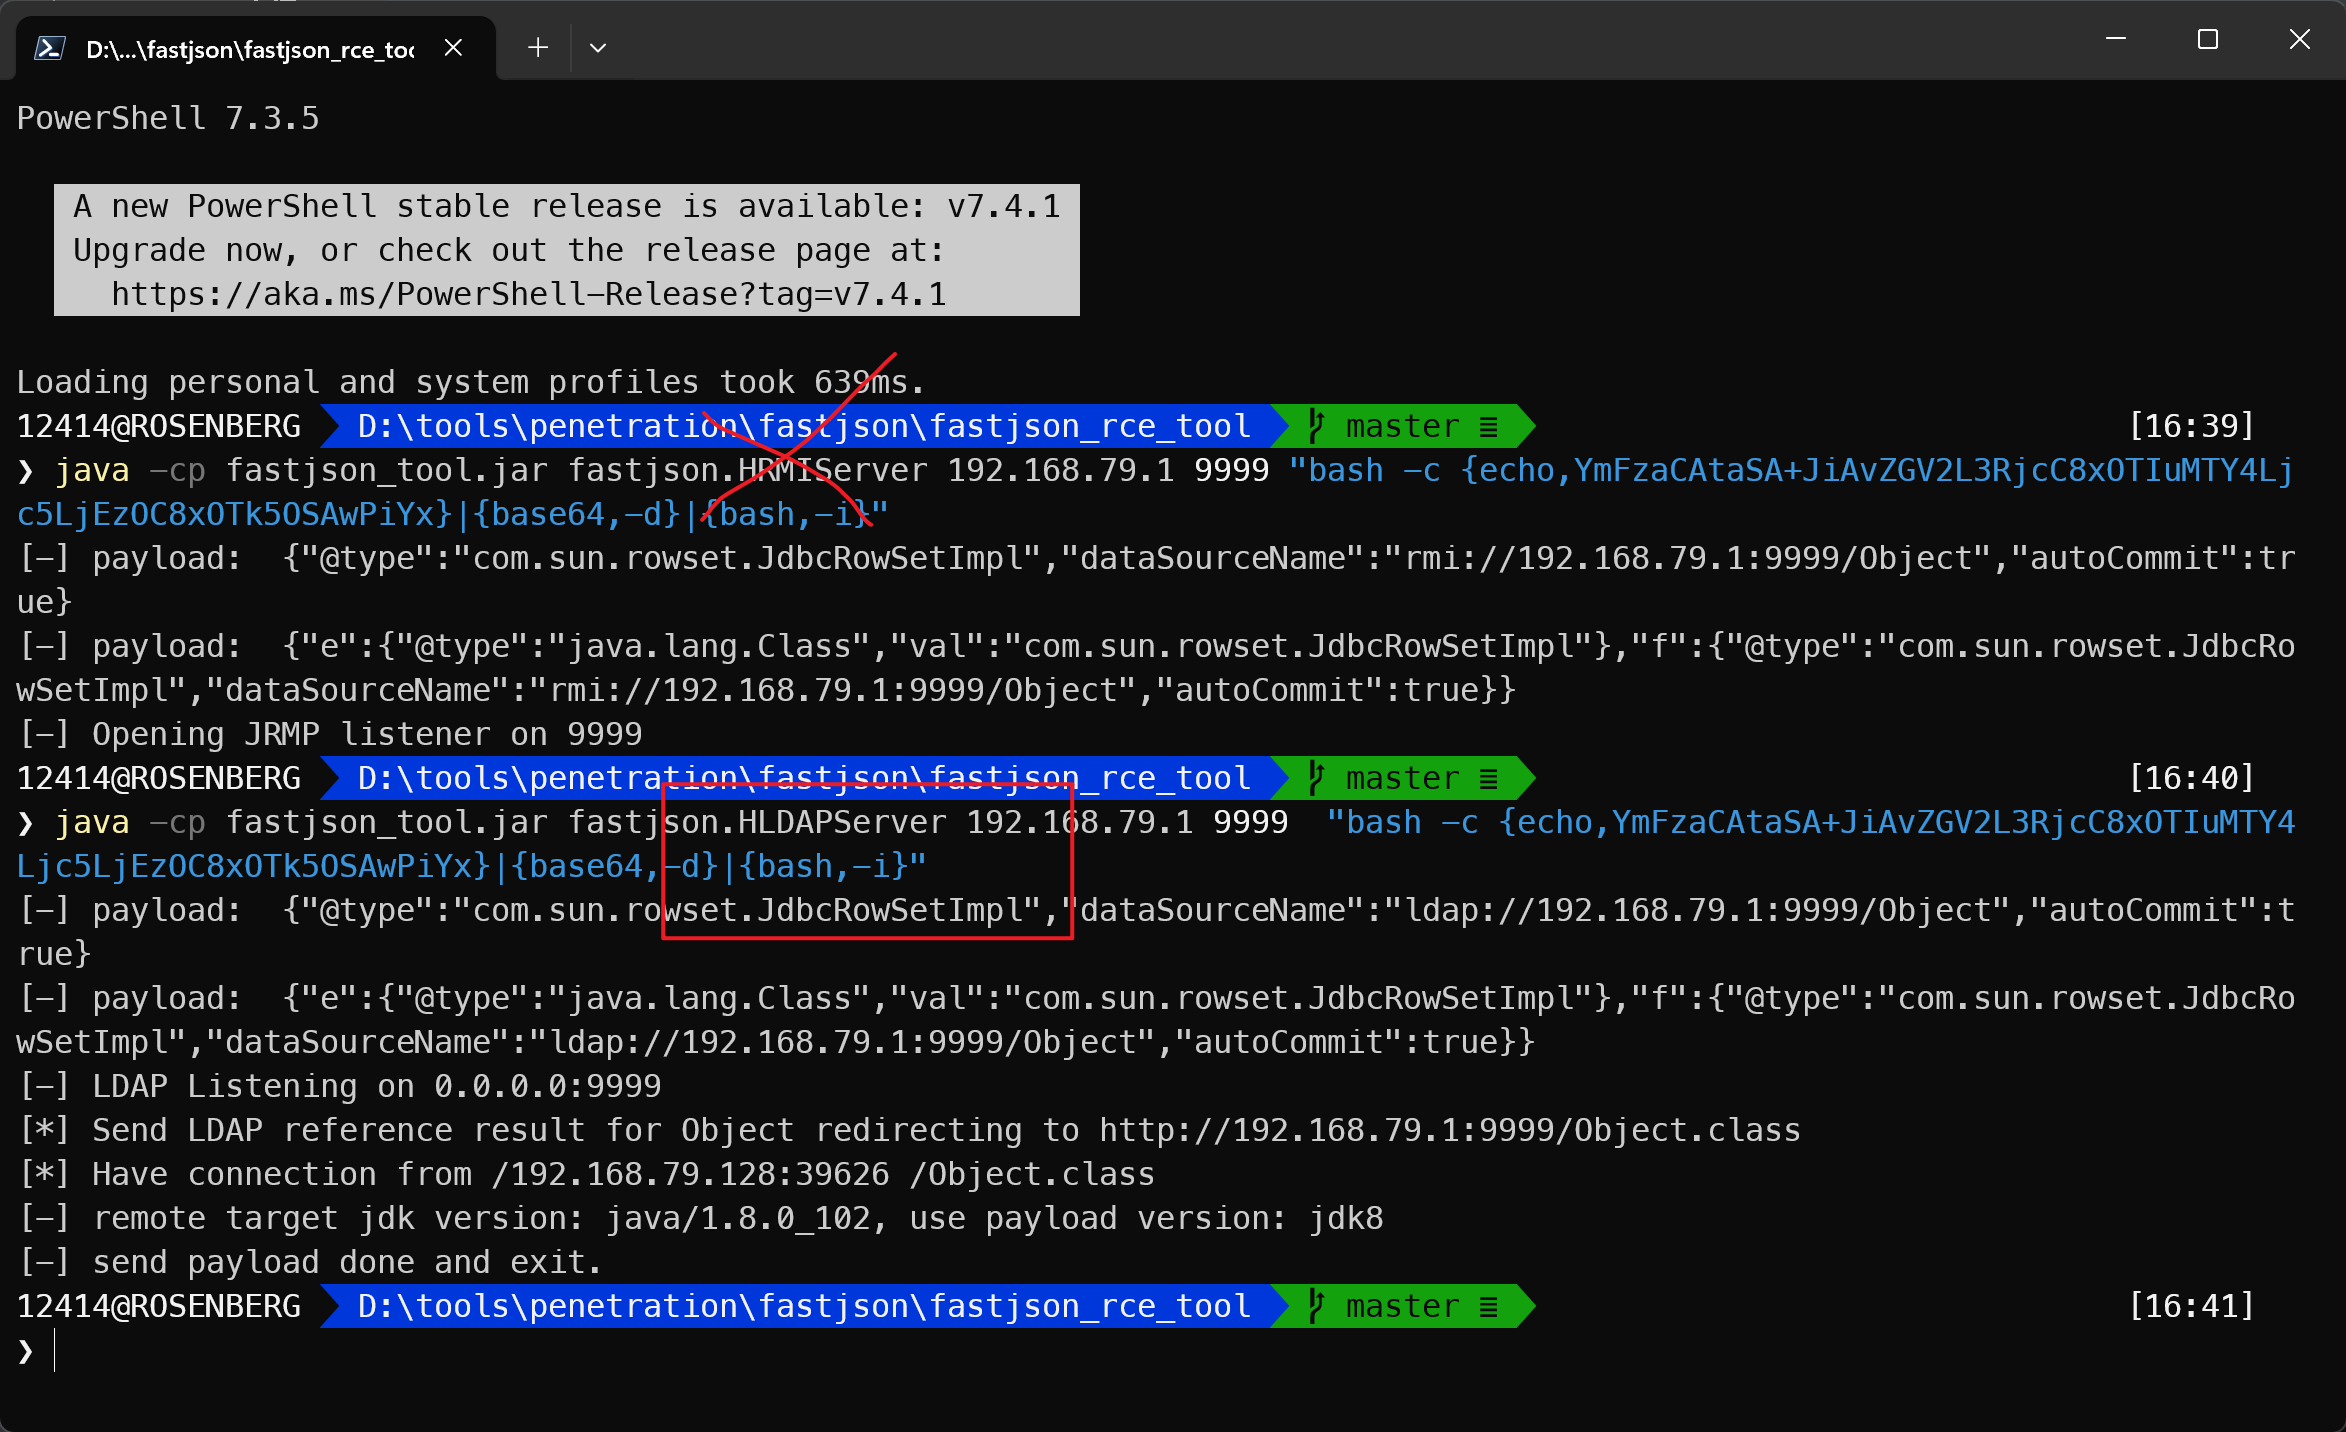Screen dimensions: 2346x1432
Task: Click the first rmi JdbcRowSetImpl payload line
Action: [x=1155, y=580]
